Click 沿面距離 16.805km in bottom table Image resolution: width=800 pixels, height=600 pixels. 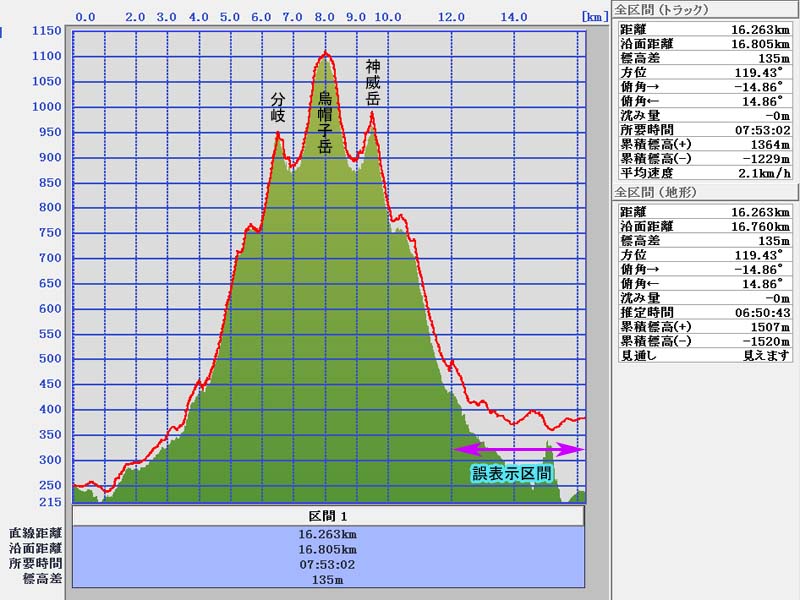click(x=328, y=548)
